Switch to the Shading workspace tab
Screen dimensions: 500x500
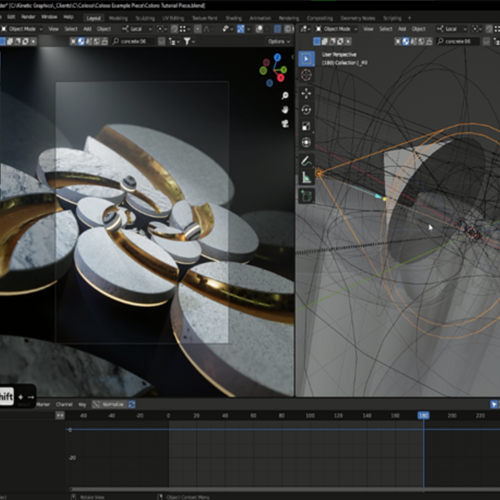pyautogui.click(x=233, y=18)
